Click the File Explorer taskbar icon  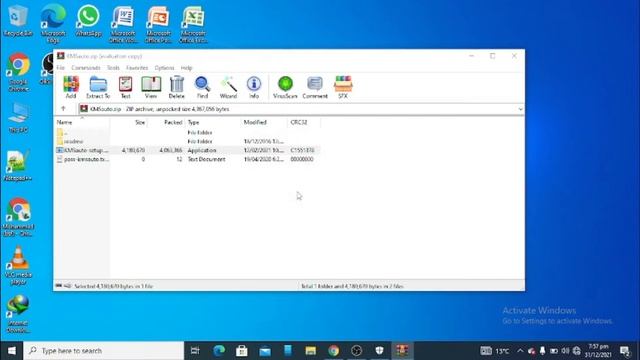click(311, 351)
